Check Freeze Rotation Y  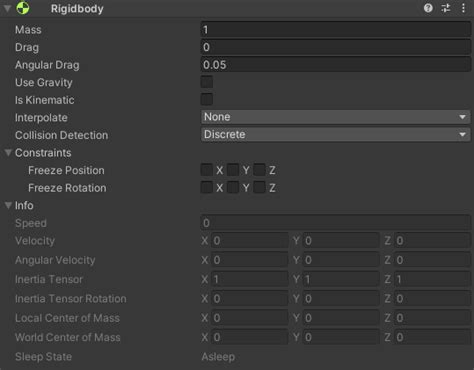[233, 187]
